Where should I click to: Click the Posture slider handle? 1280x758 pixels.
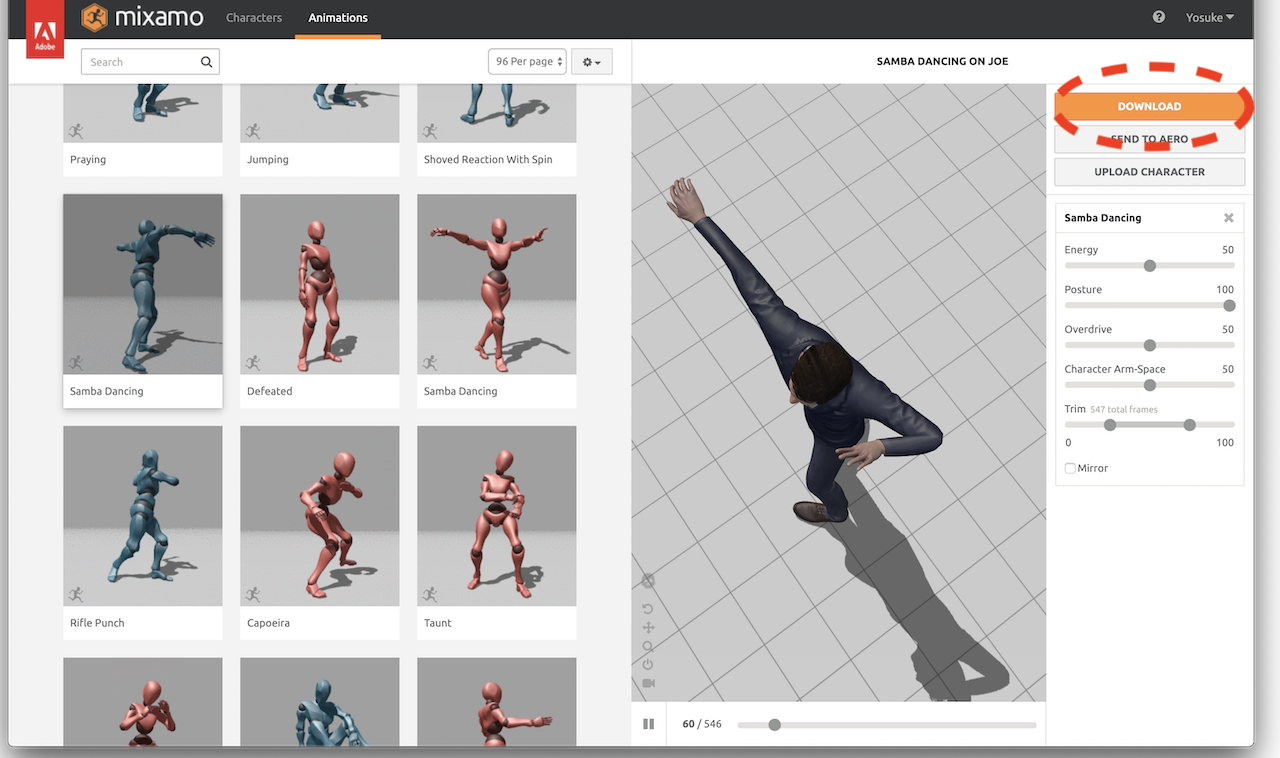point(1229,306)
